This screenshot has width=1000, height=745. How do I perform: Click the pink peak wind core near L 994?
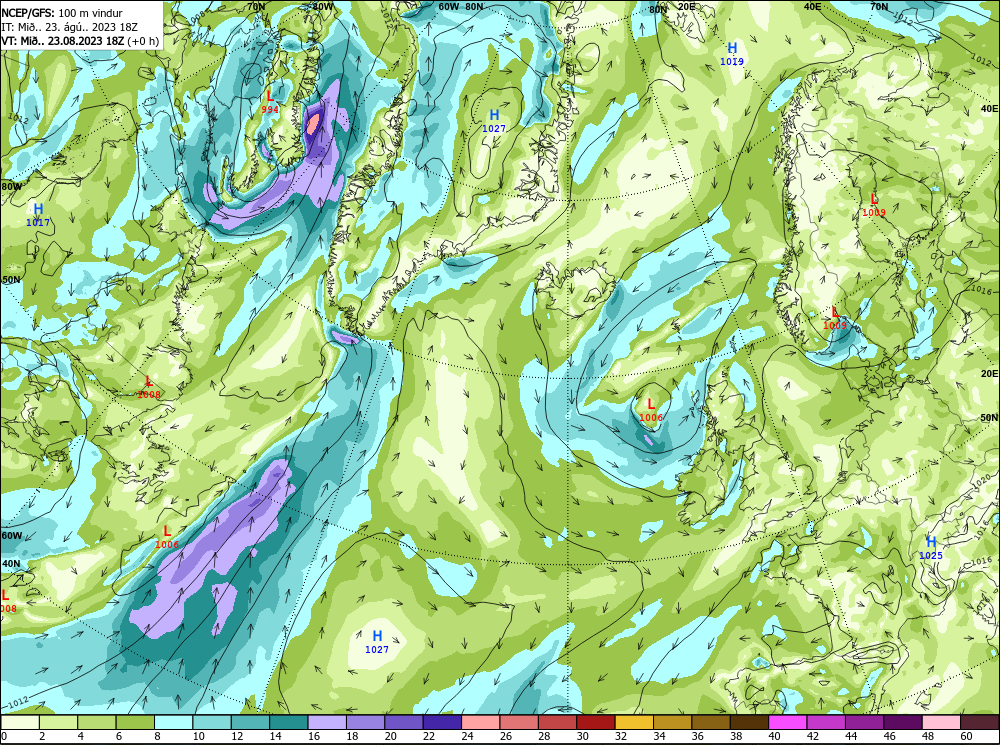pos(312,122)
